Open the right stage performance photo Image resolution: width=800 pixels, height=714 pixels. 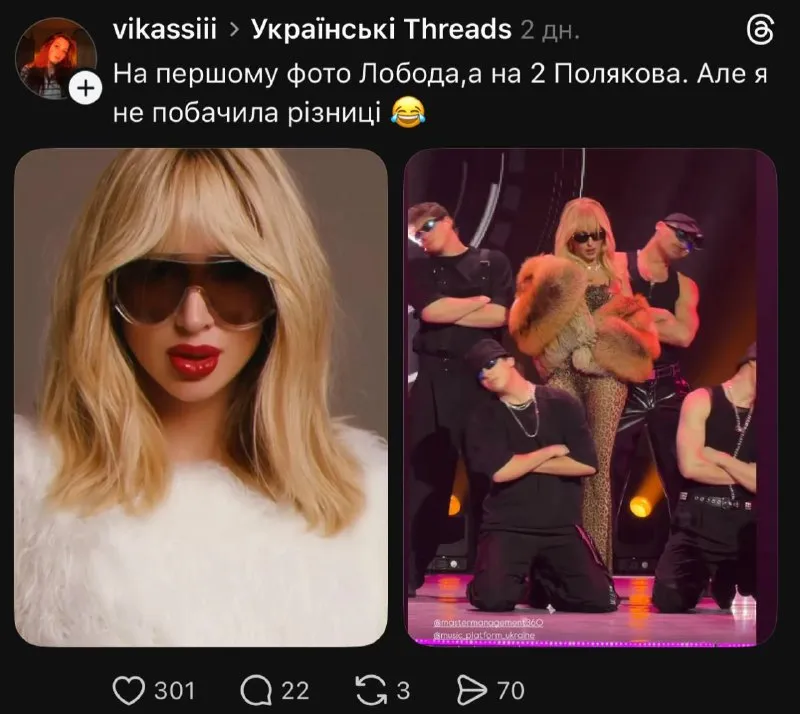pyautogui.click(x=589, y=397)
